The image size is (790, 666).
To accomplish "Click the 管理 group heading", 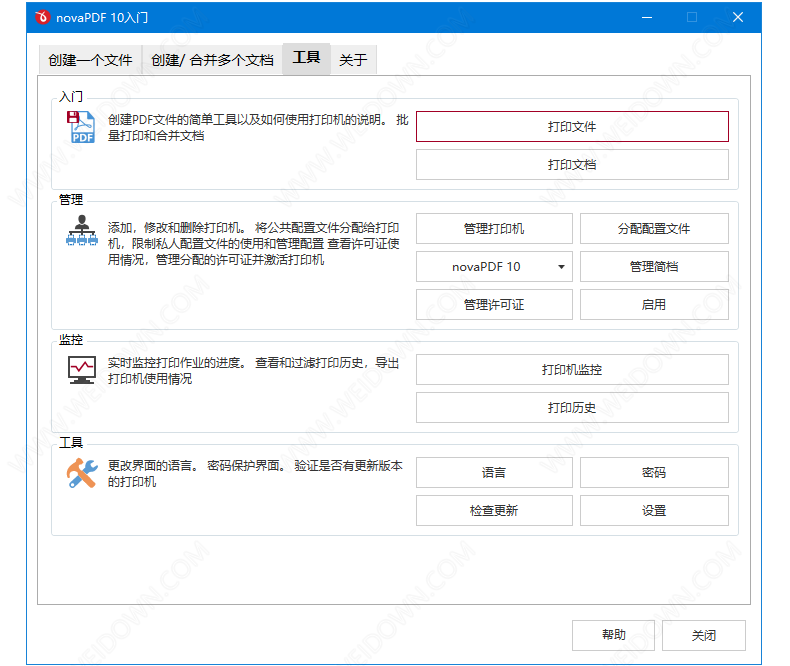I will click(x=71, y=199).
